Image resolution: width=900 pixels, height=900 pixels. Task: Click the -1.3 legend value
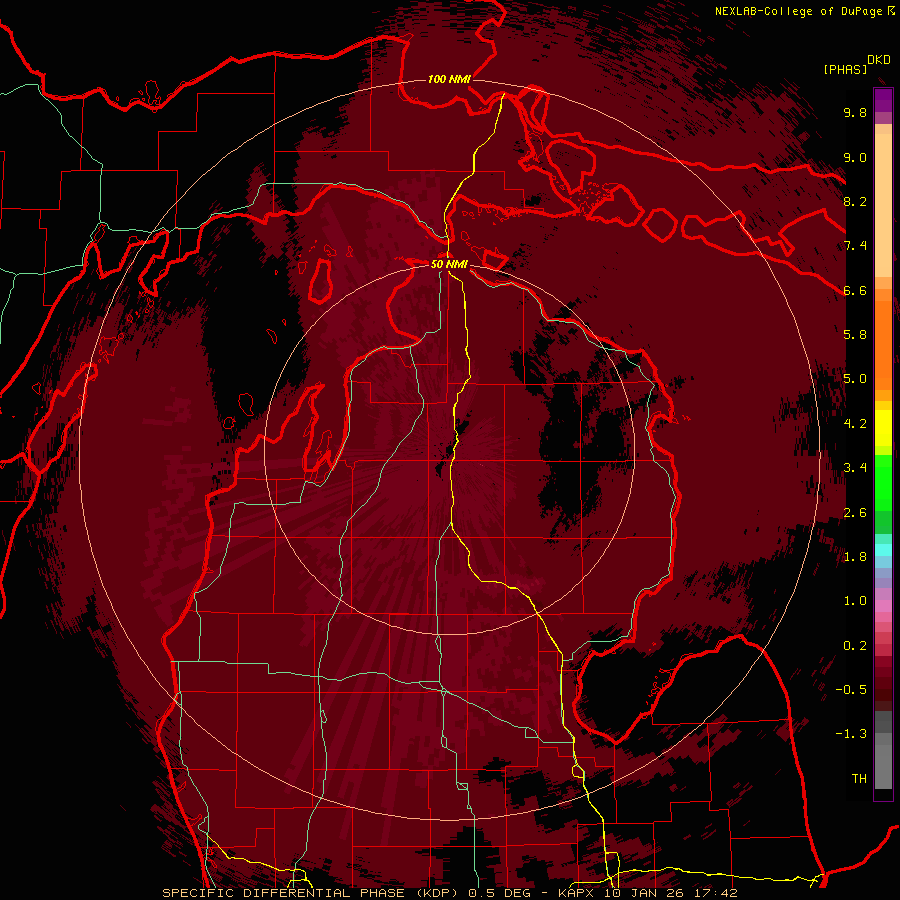[851, 734]
